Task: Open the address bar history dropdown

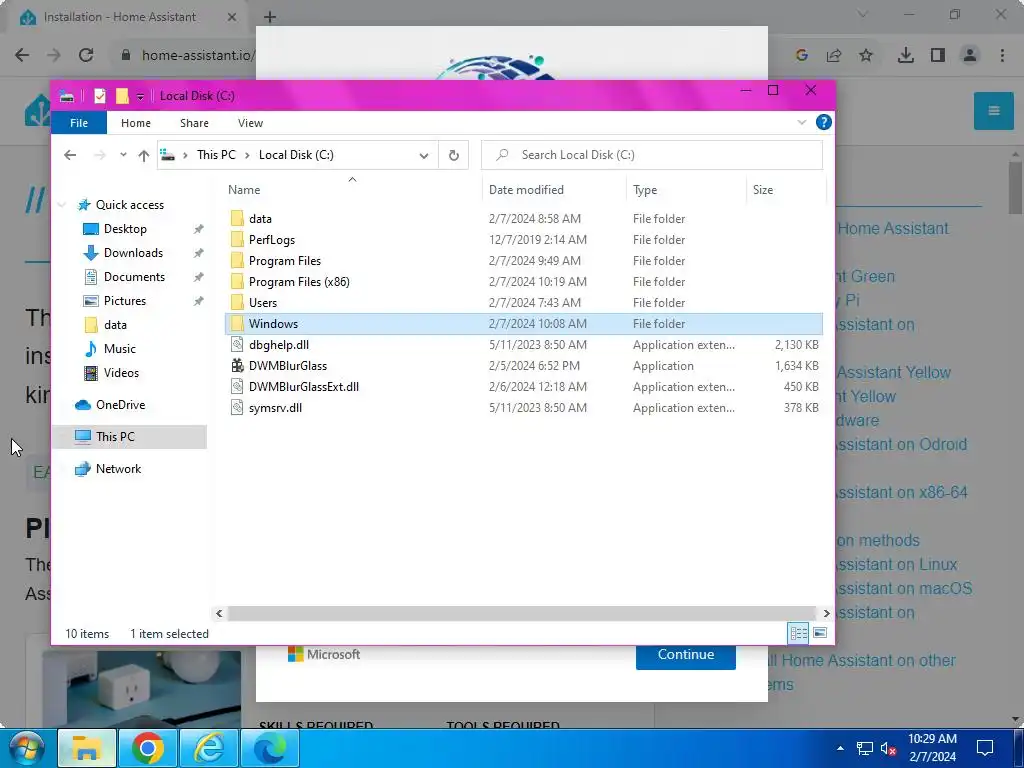Action: (424, 155)
